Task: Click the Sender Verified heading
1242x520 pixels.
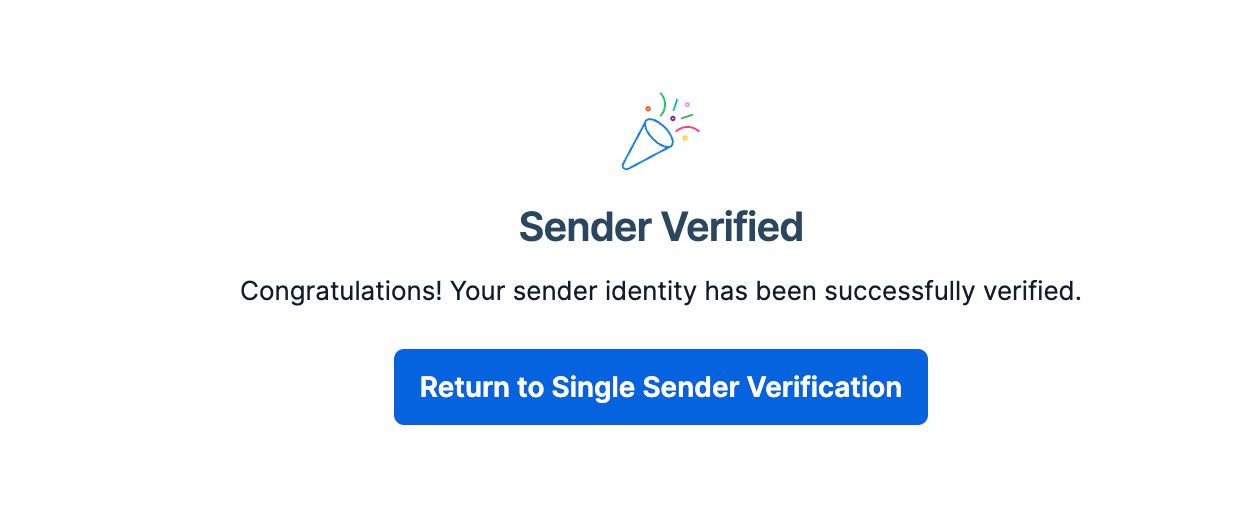Action: [x=661, y=228]
